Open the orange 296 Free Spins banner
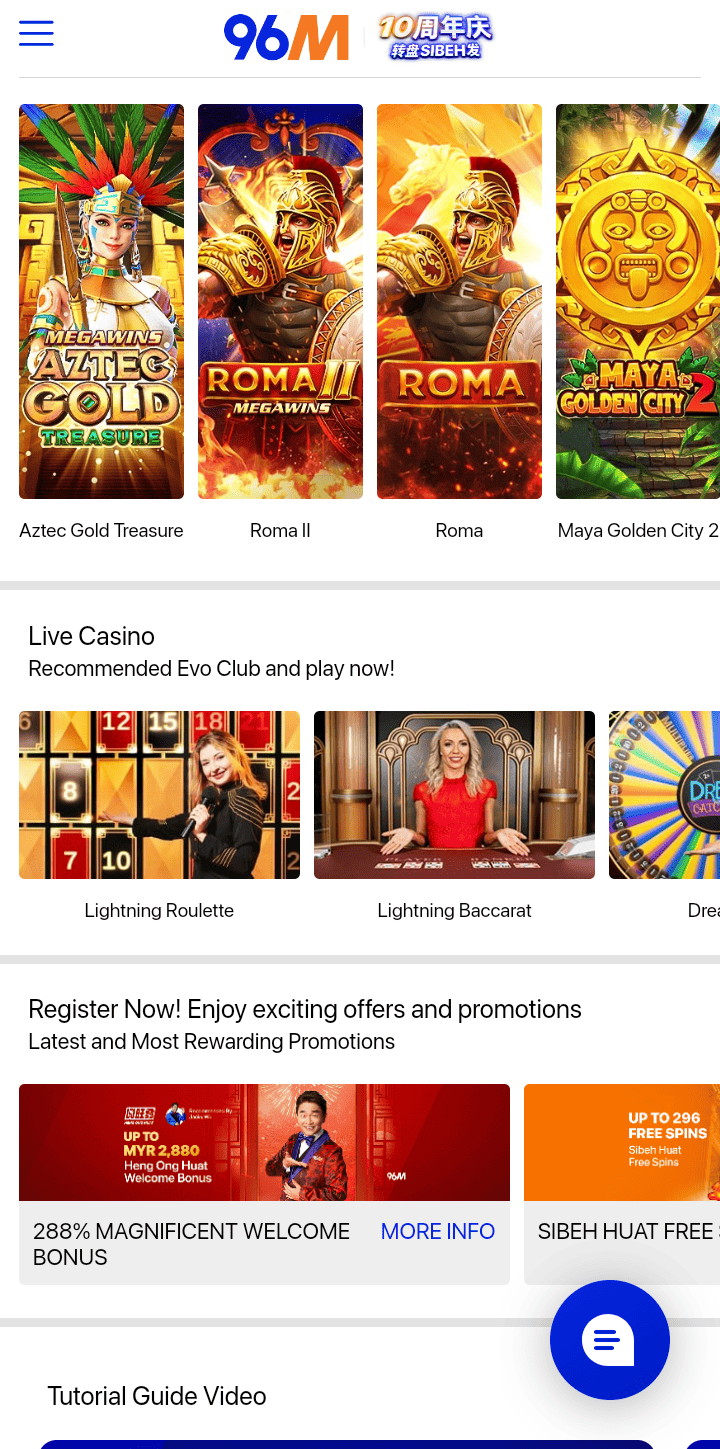The image size is (720, 1449). (622, 1143)
